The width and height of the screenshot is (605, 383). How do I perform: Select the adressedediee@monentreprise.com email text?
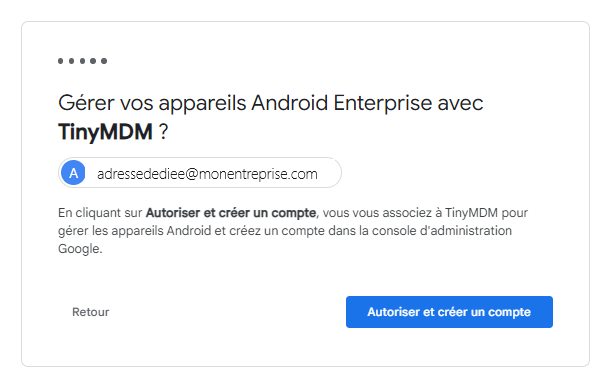click(207, 174)
